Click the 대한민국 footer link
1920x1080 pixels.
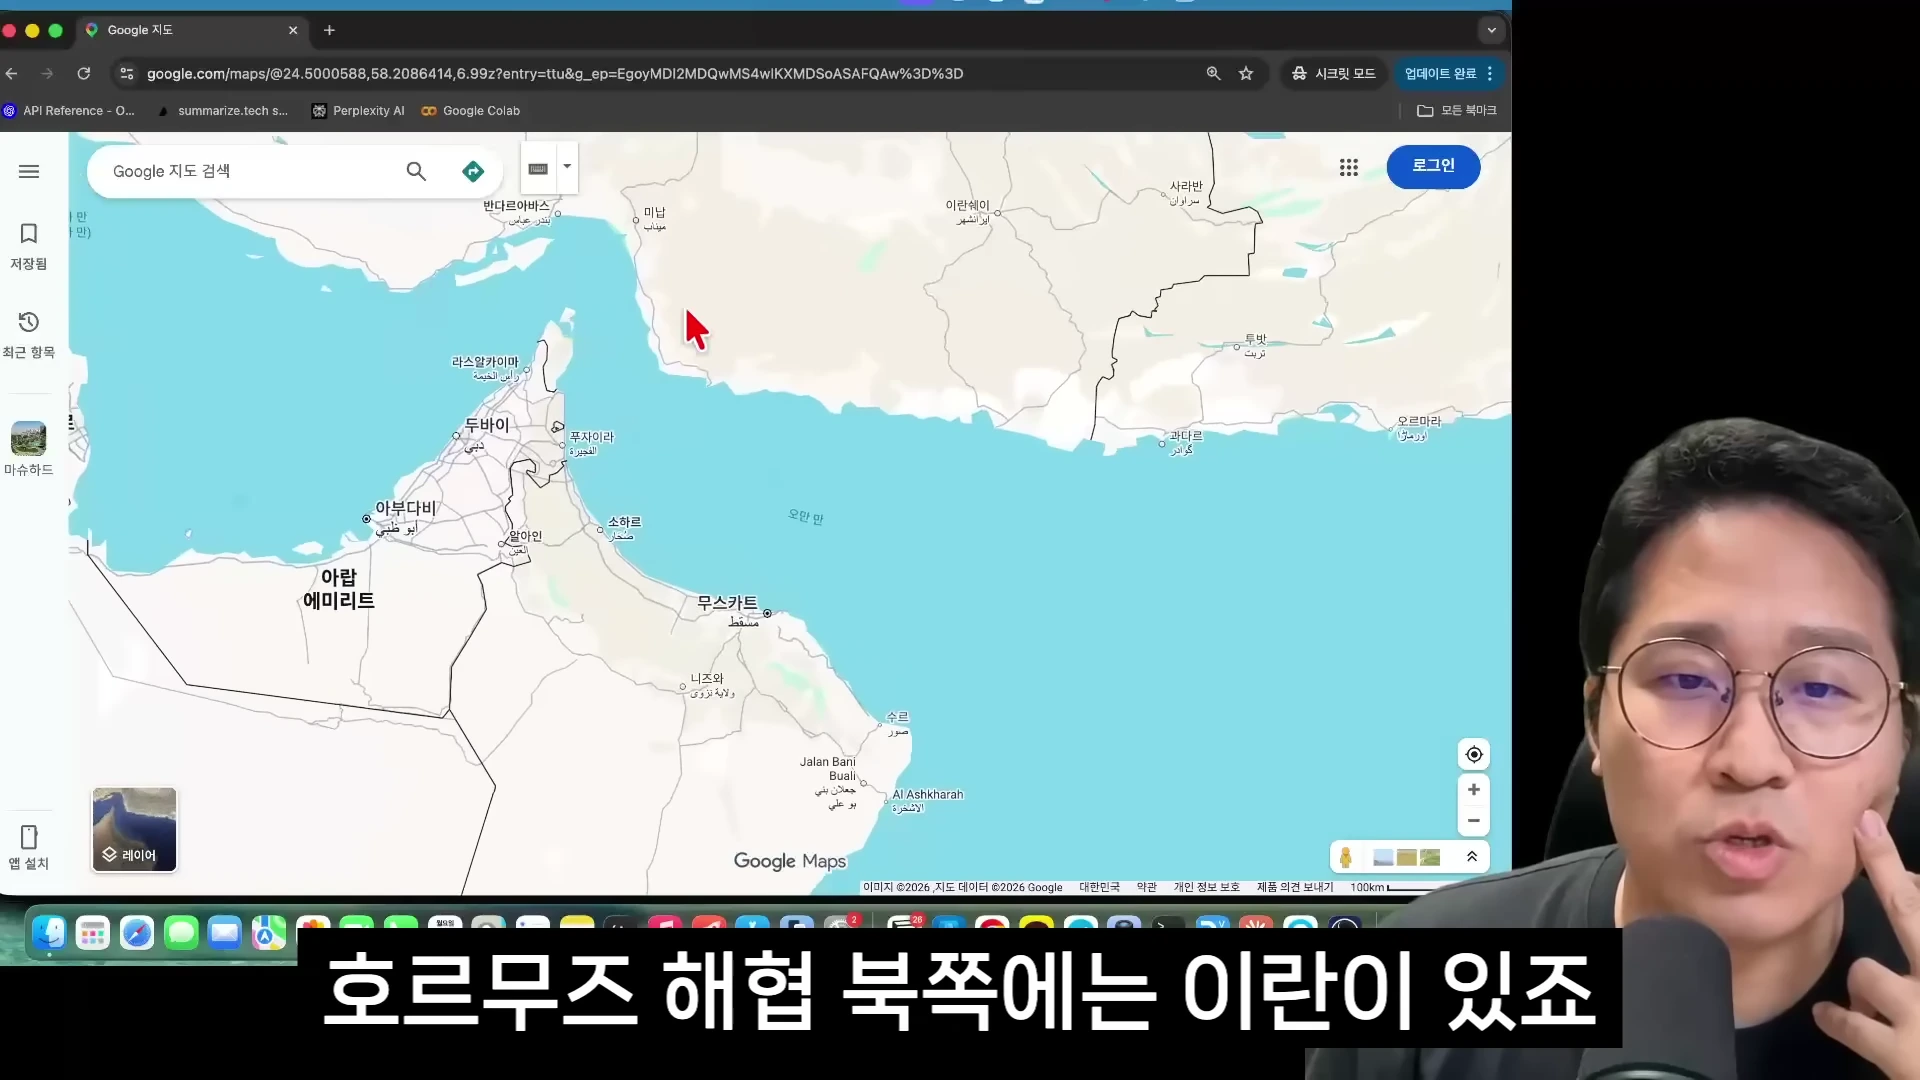[x=1099, y=887]
